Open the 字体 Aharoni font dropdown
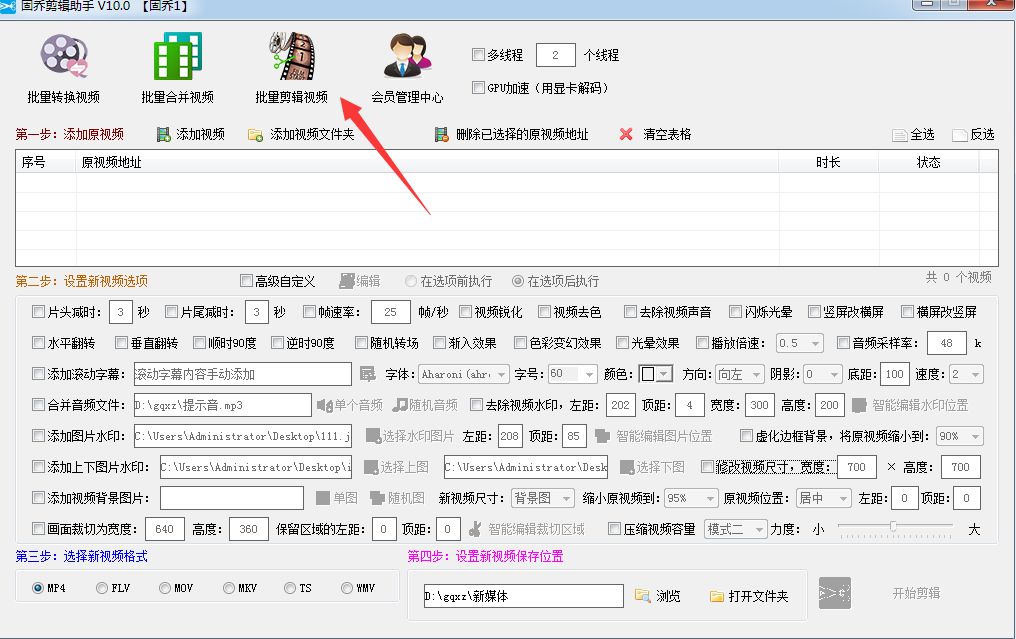 point(464,374)
